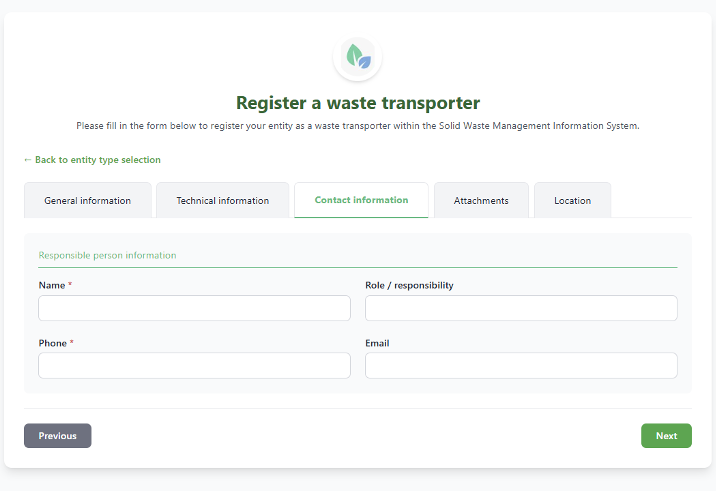Screen dimensions: 716x492
Task: Click the green leaf logo icon
Action: (358, 58)
